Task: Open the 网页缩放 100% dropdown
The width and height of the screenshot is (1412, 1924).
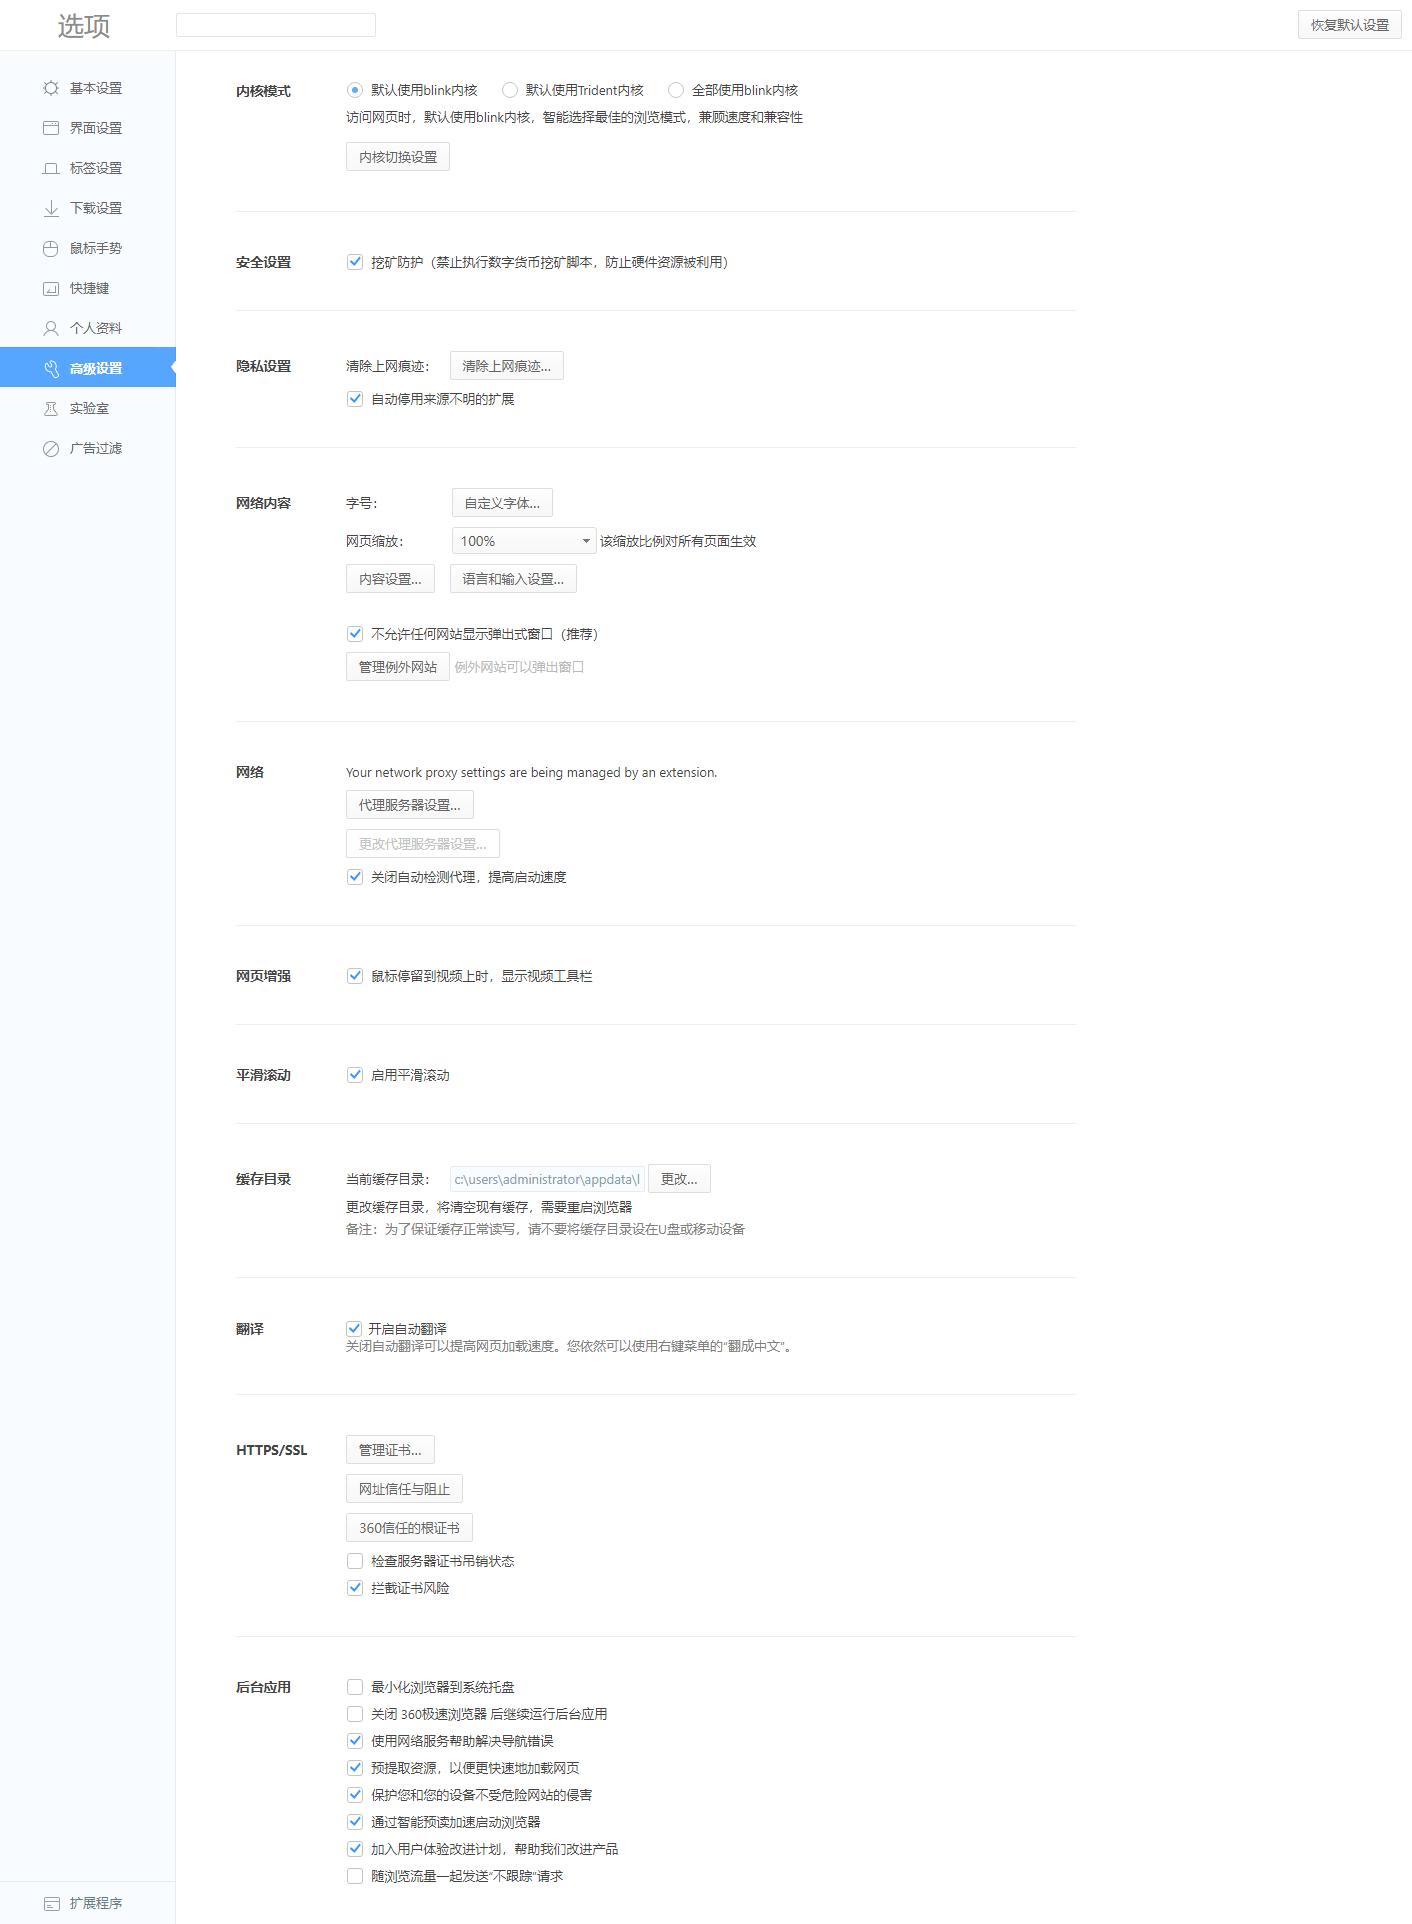Action: pyautogui.click(x=524, y=541)
